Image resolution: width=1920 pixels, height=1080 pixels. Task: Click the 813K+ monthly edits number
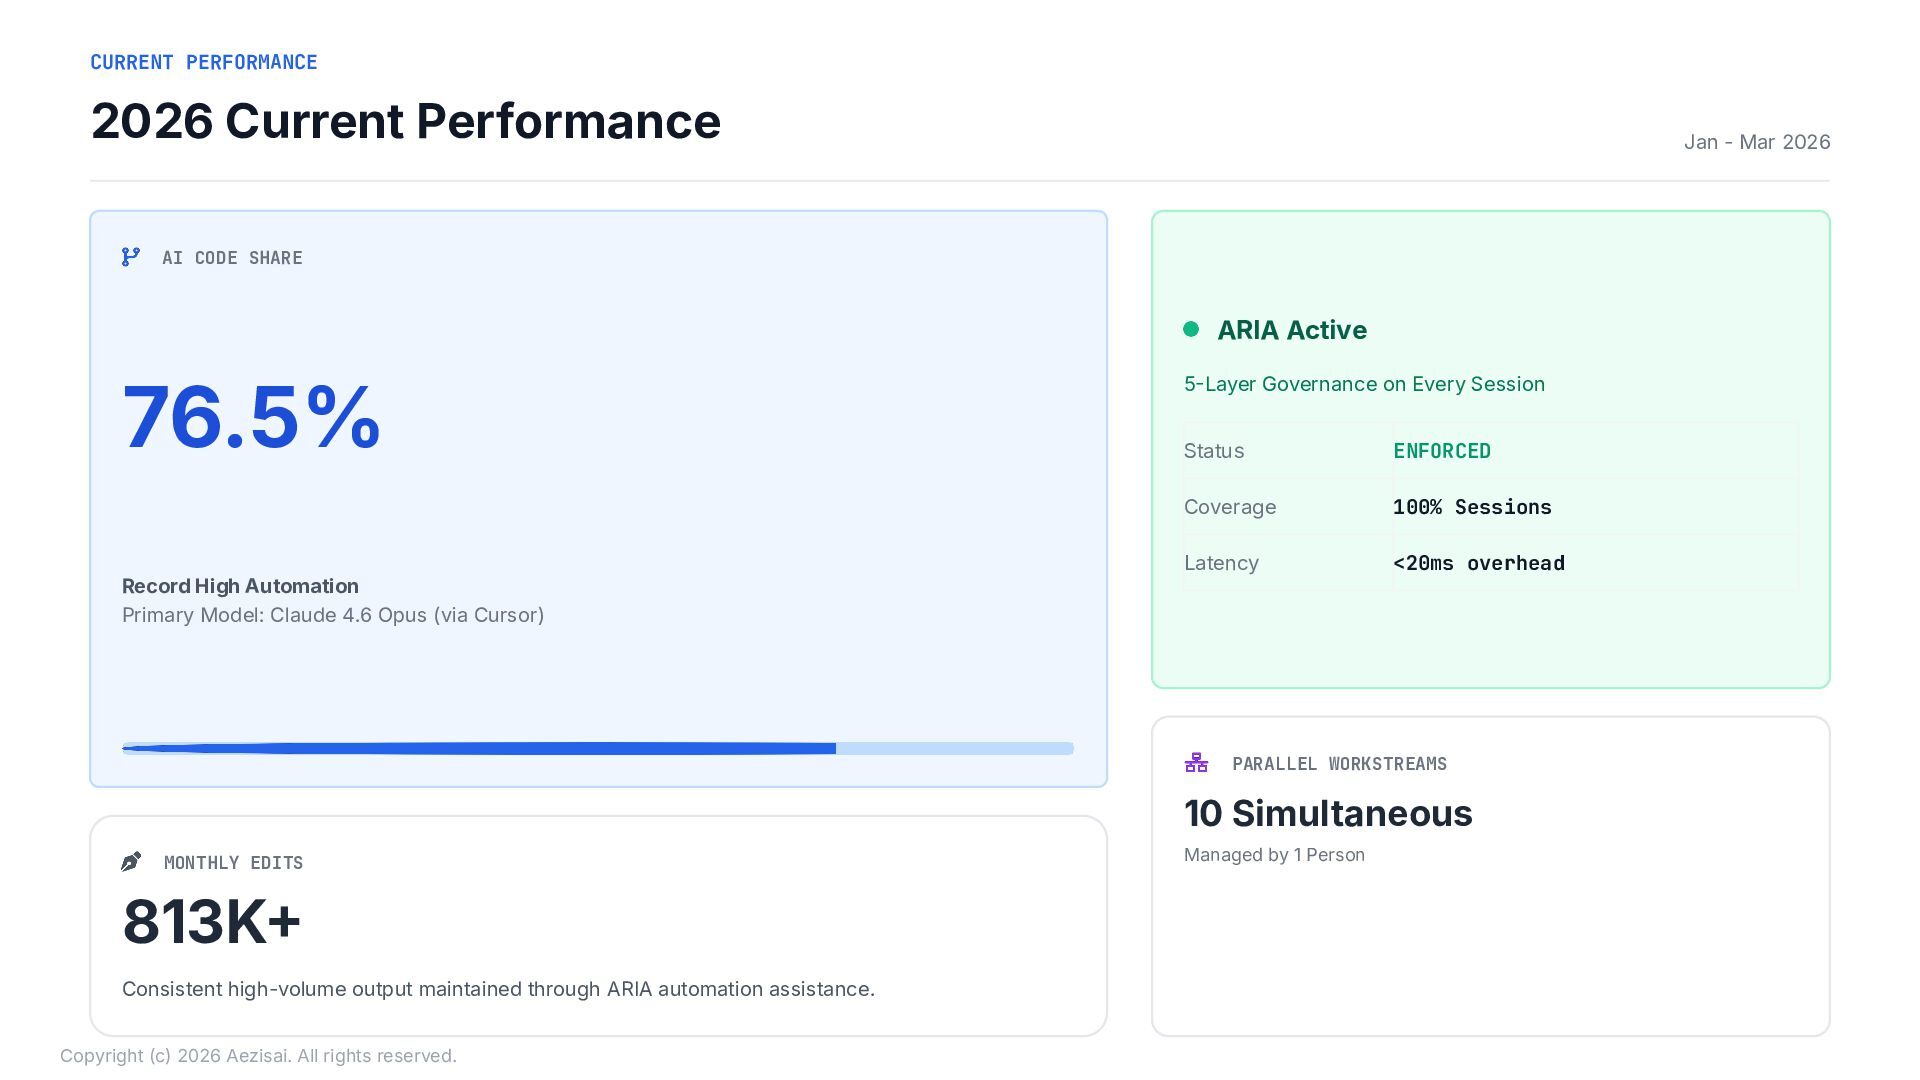click(211, 921)
